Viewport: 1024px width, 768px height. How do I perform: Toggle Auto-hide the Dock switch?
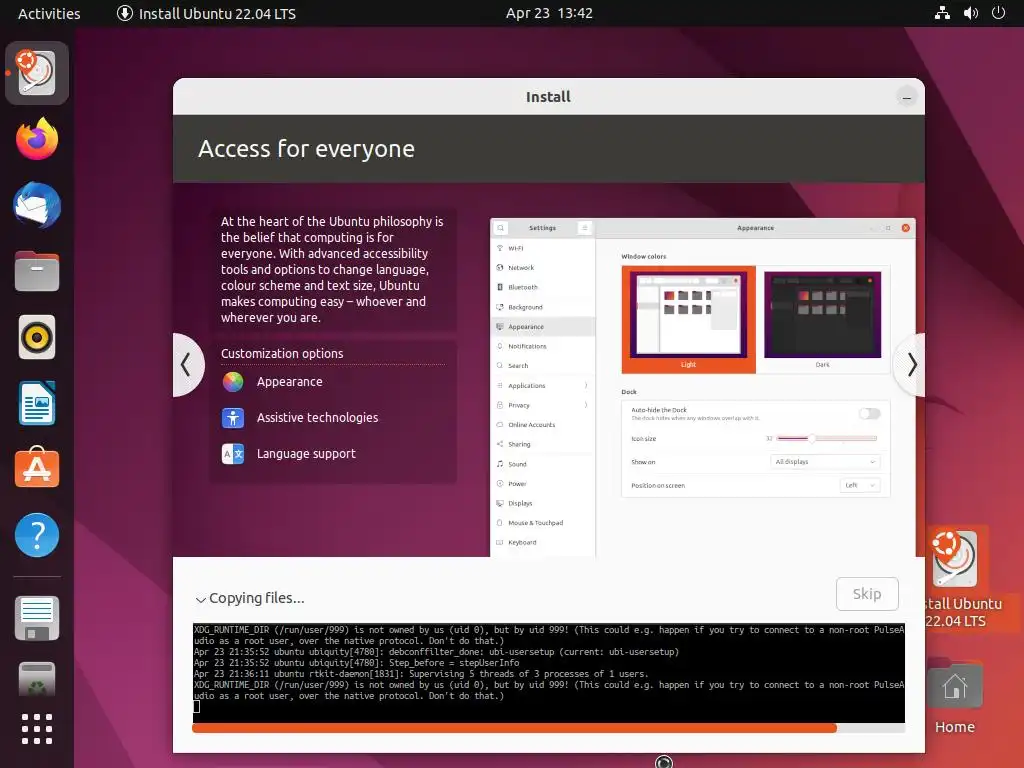(x=869, y=413)
